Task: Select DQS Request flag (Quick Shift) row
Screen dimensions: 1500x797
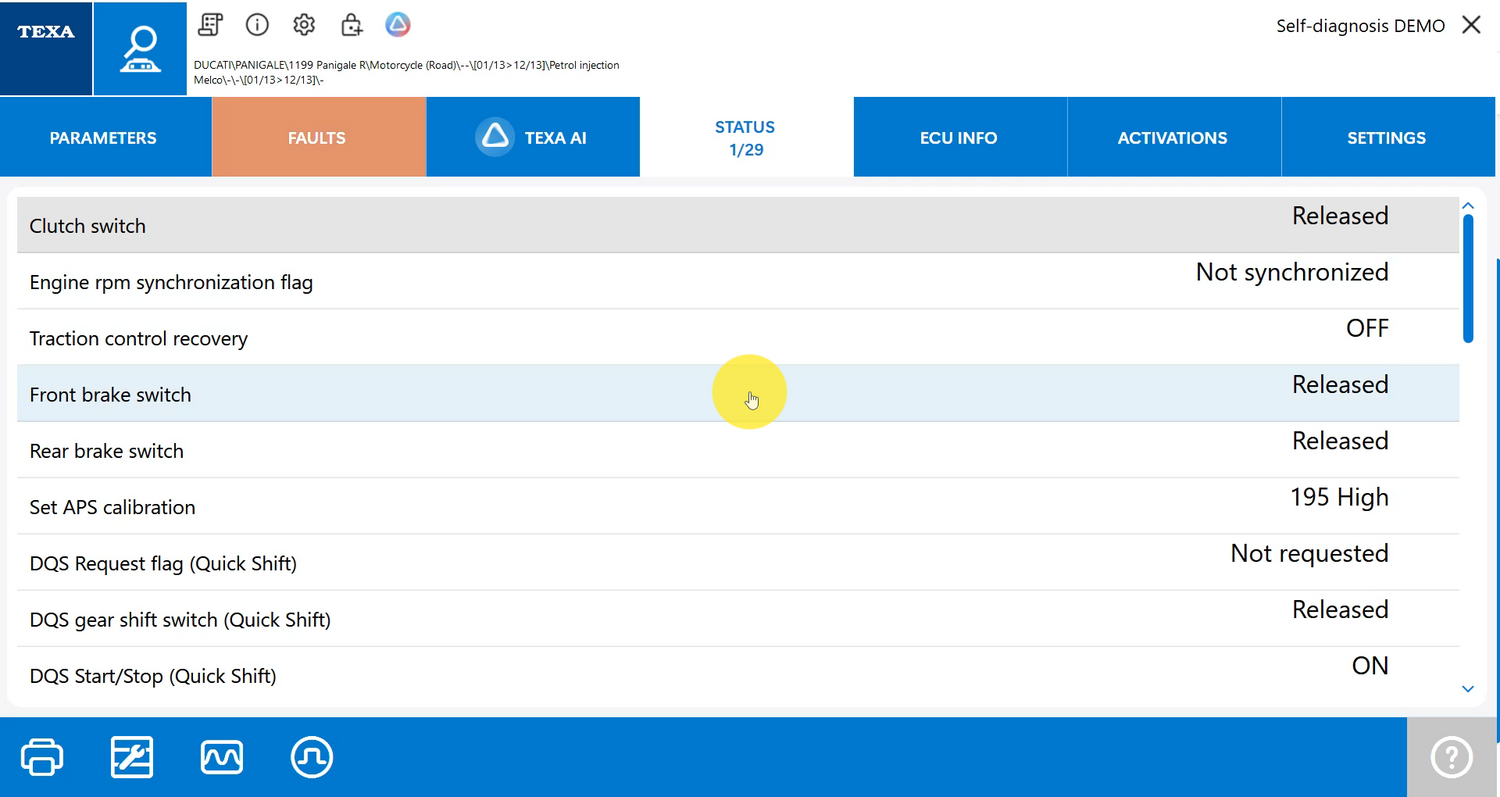Action: (x=738, y=562)
